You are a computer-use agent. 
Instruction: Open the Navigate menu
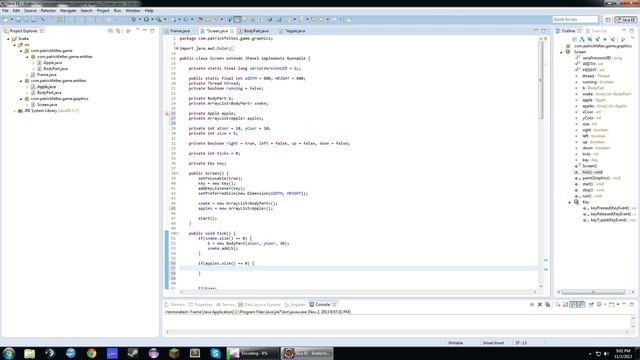click(68, 11)
